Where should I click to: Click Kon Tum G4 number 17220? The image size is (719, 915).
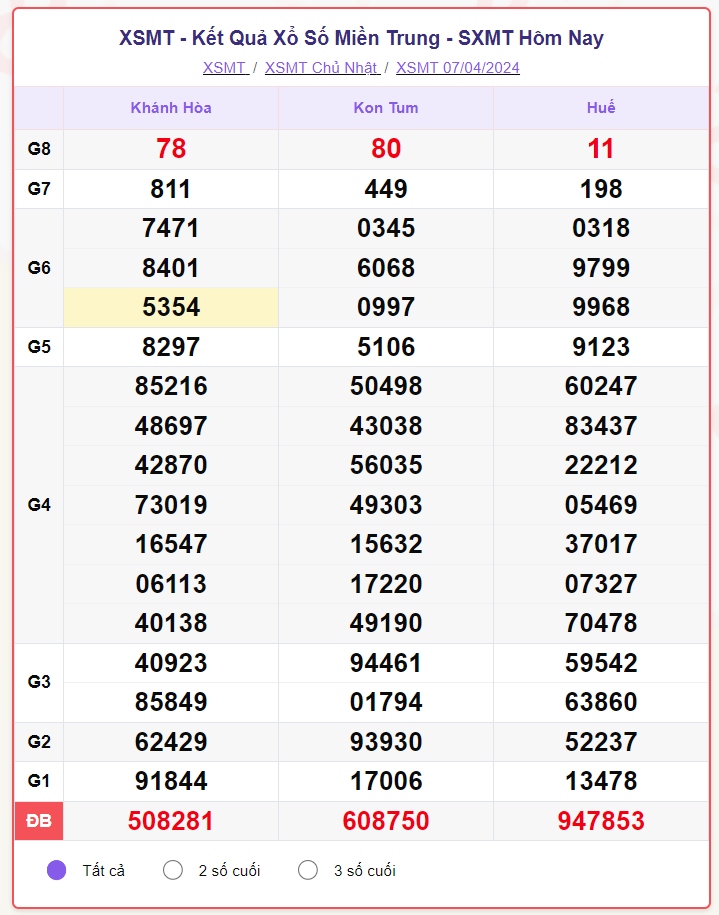(x=386, y=584)
